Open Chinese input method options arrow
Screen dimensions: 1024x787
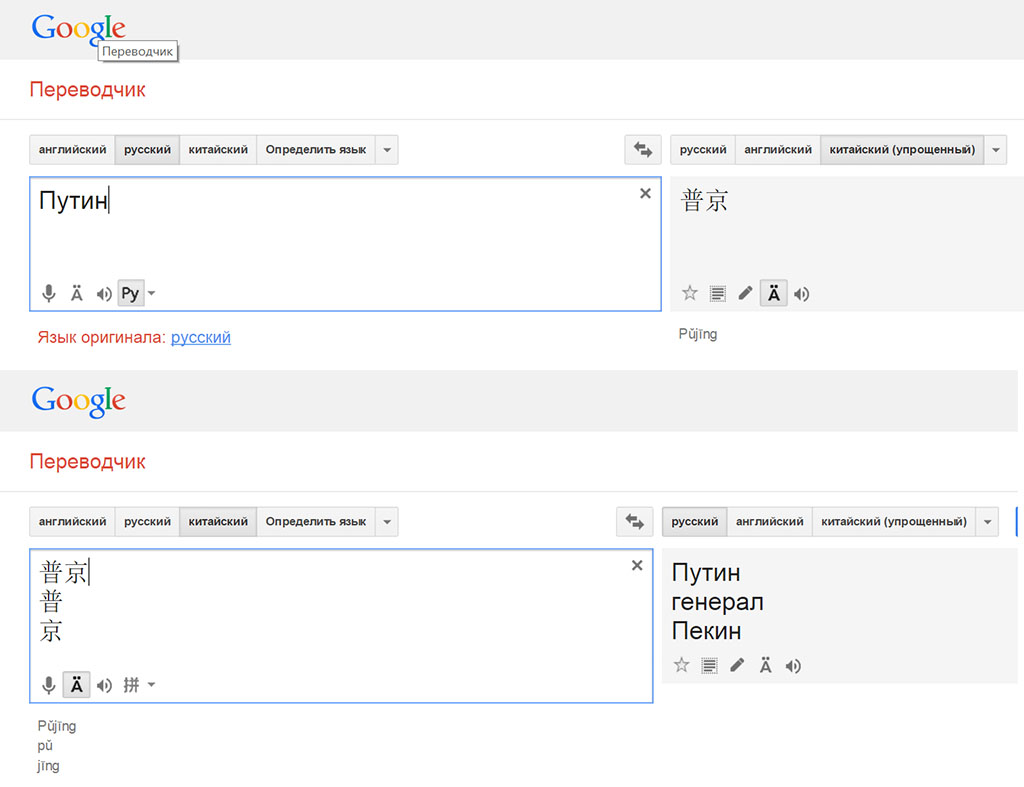[x=152, y=684]
